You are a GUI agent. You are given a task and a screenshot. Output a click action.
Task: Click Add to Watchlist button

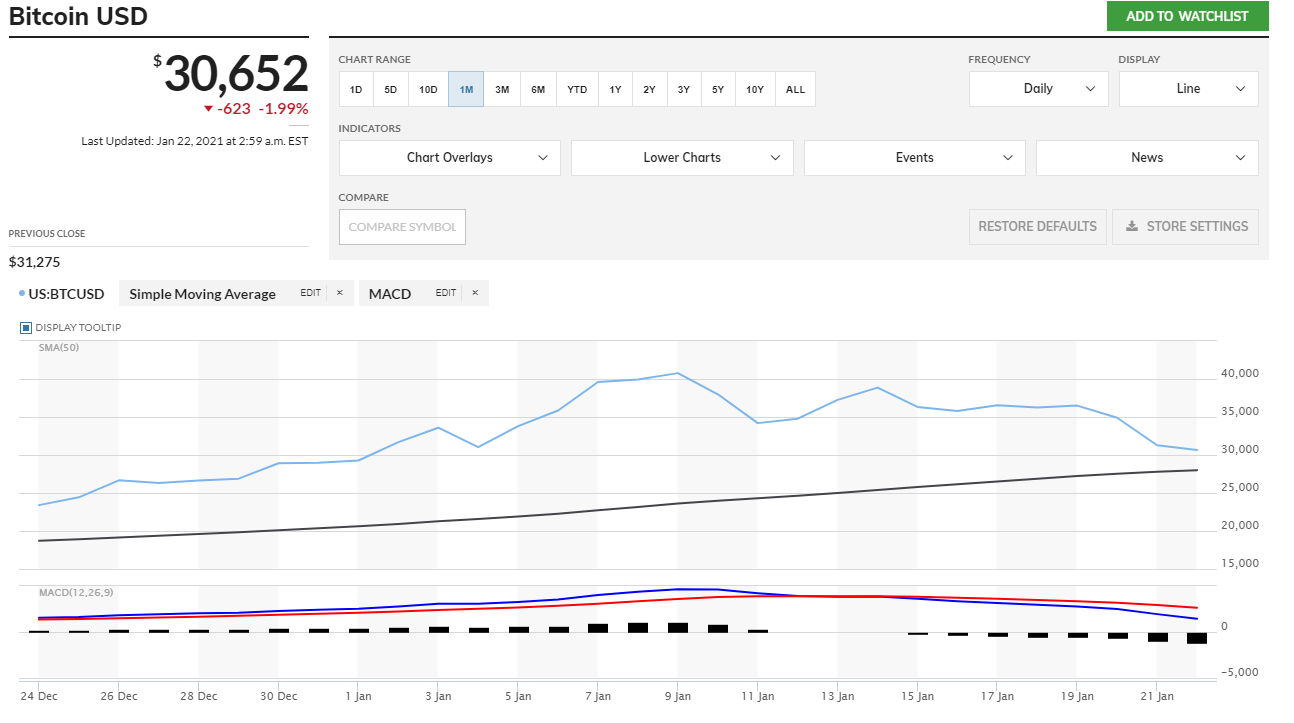pos(1187,16)
